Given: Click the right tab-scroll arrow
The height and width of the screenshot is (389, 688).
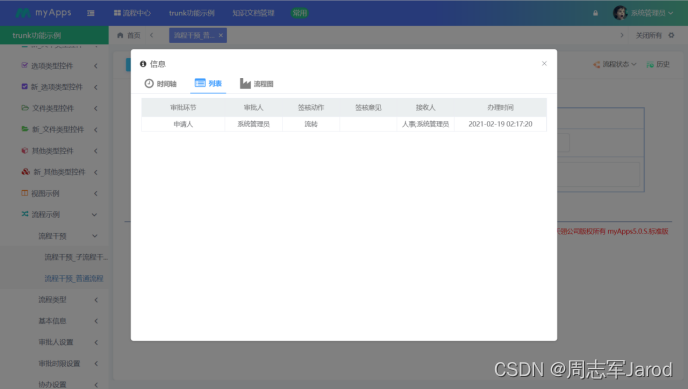Looking at the screenshot, I should [x=622, y=35].
